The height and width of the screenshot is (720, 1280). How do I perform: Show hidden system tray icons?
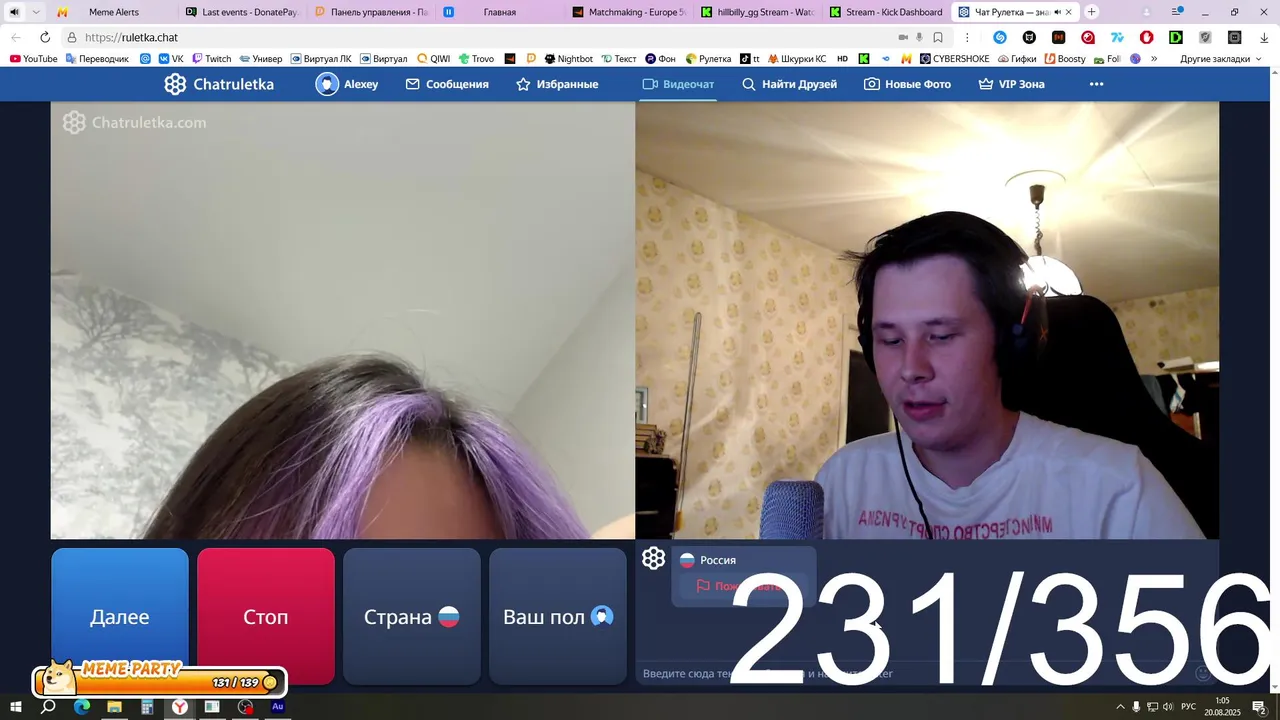(x=1120, y=707)
